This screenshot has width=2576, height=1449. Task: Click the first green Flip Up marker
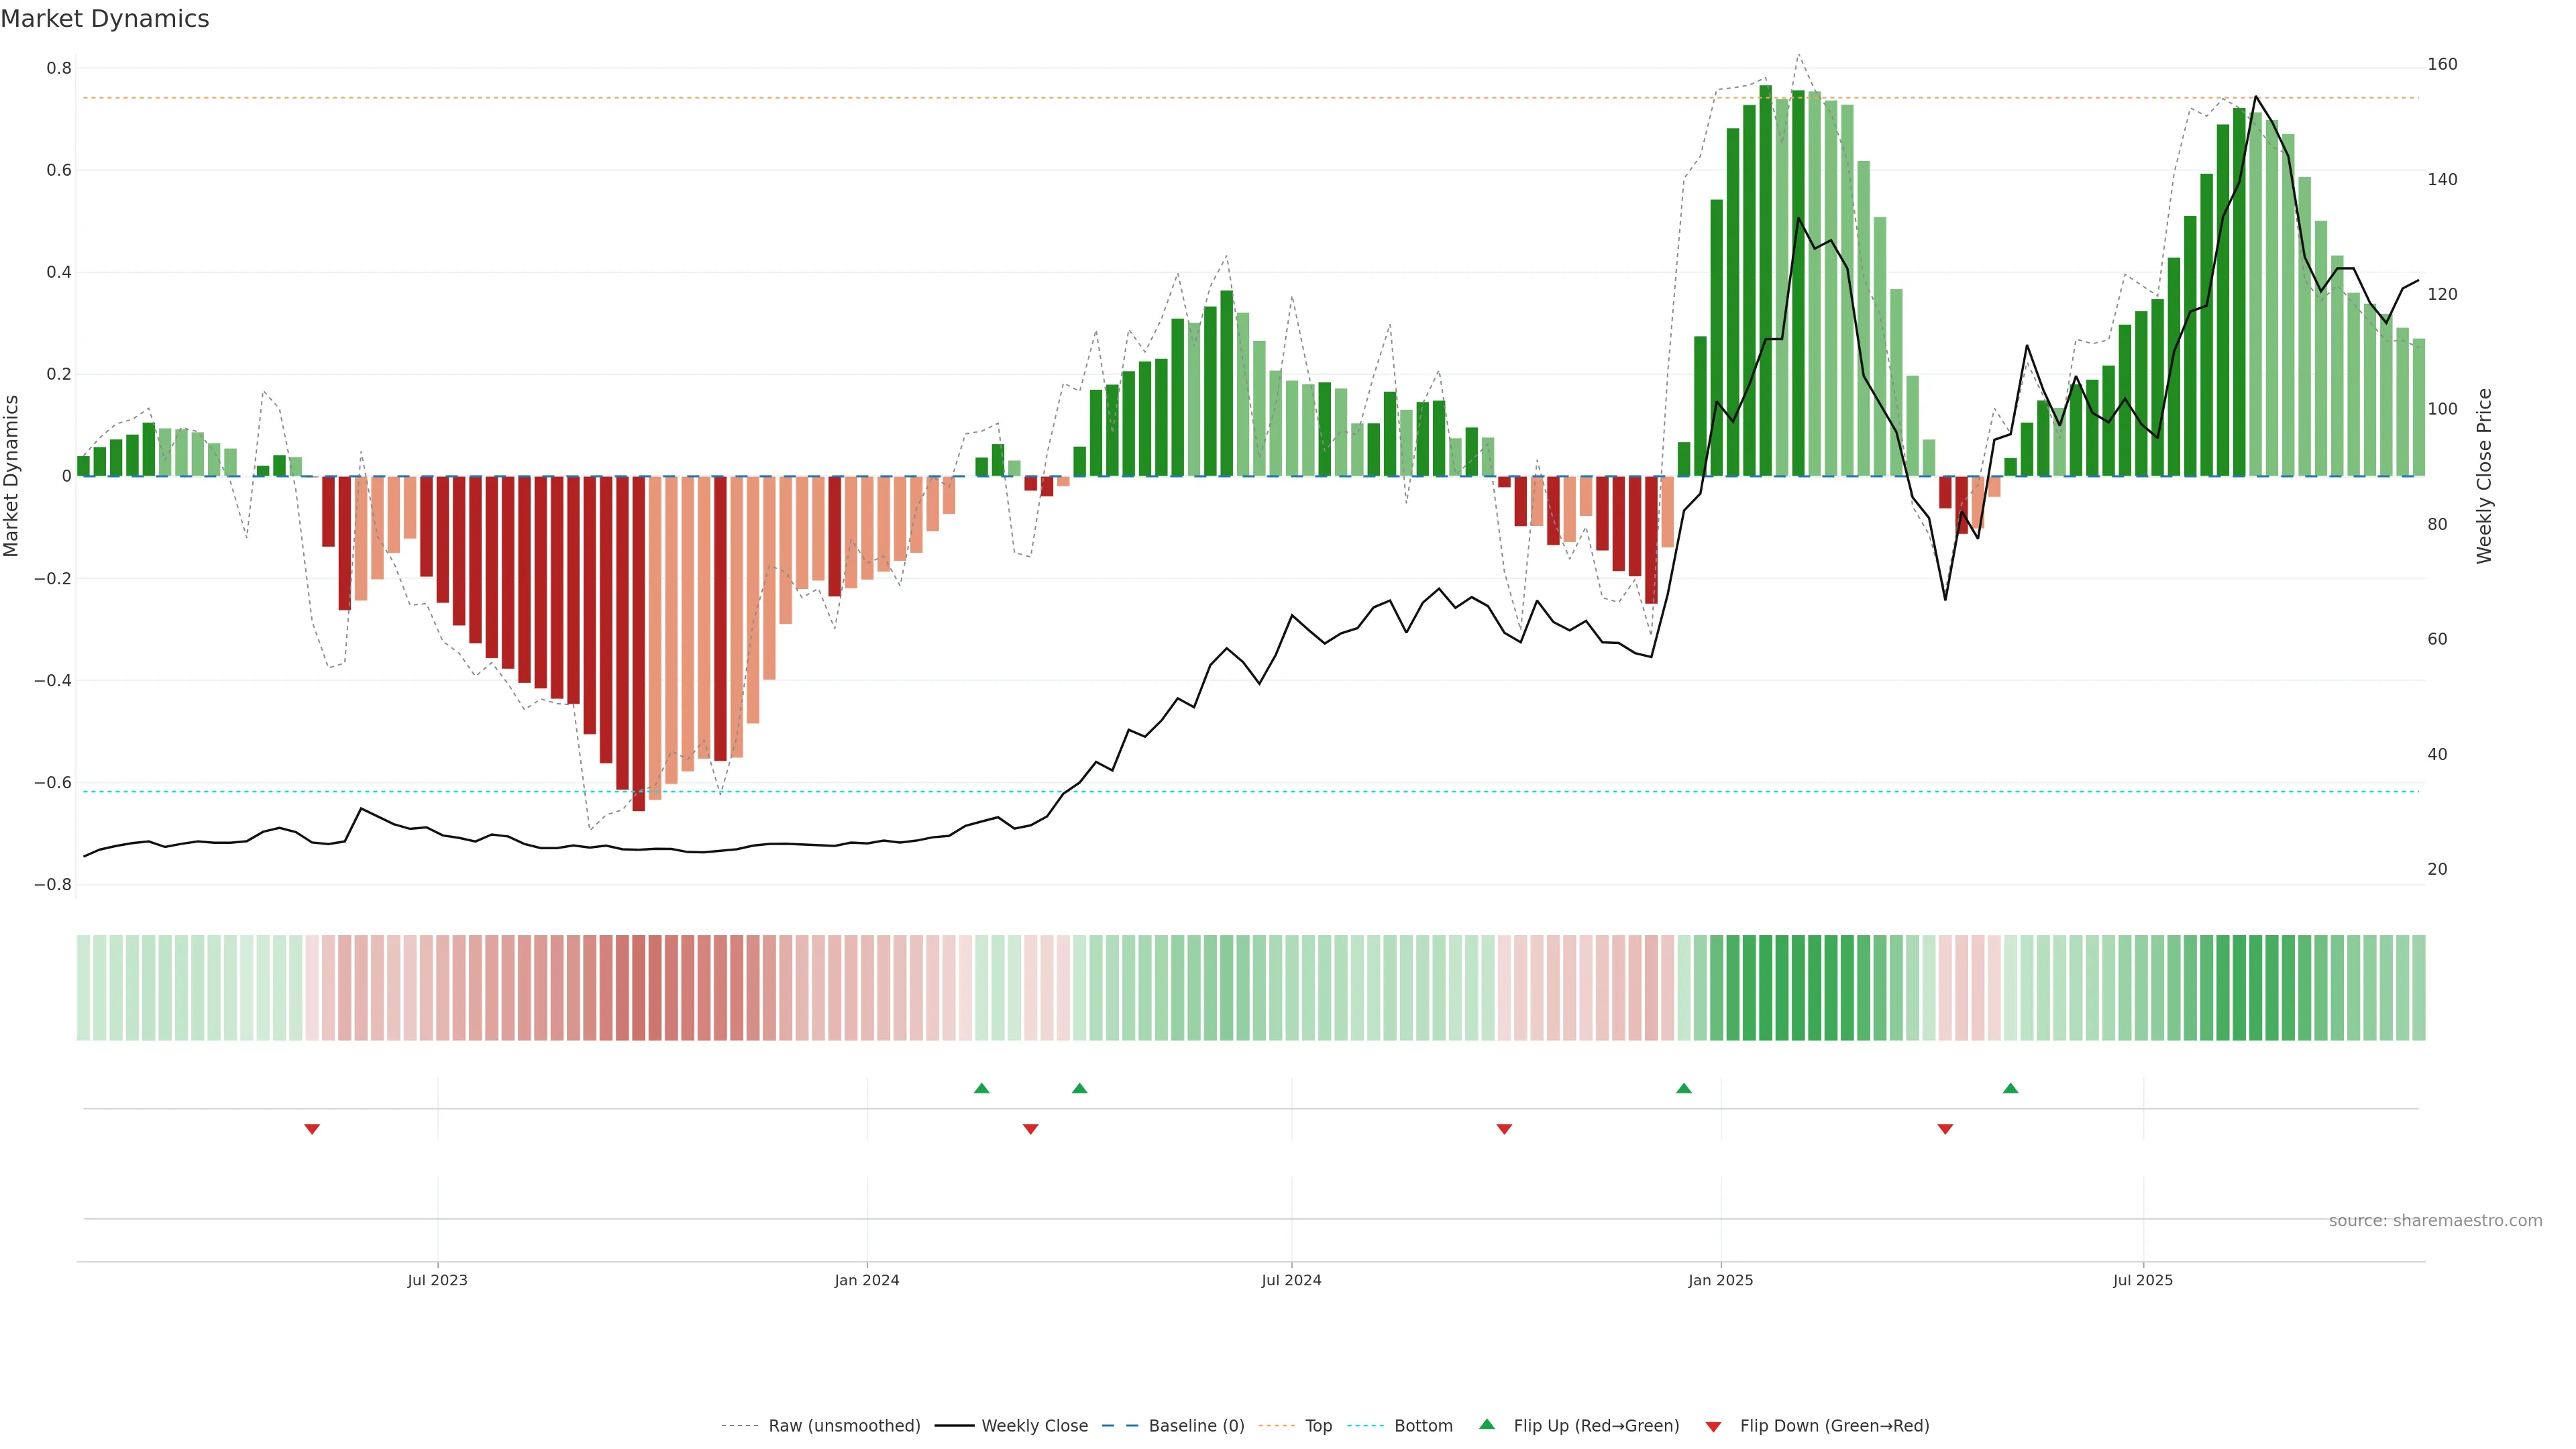981,1088
